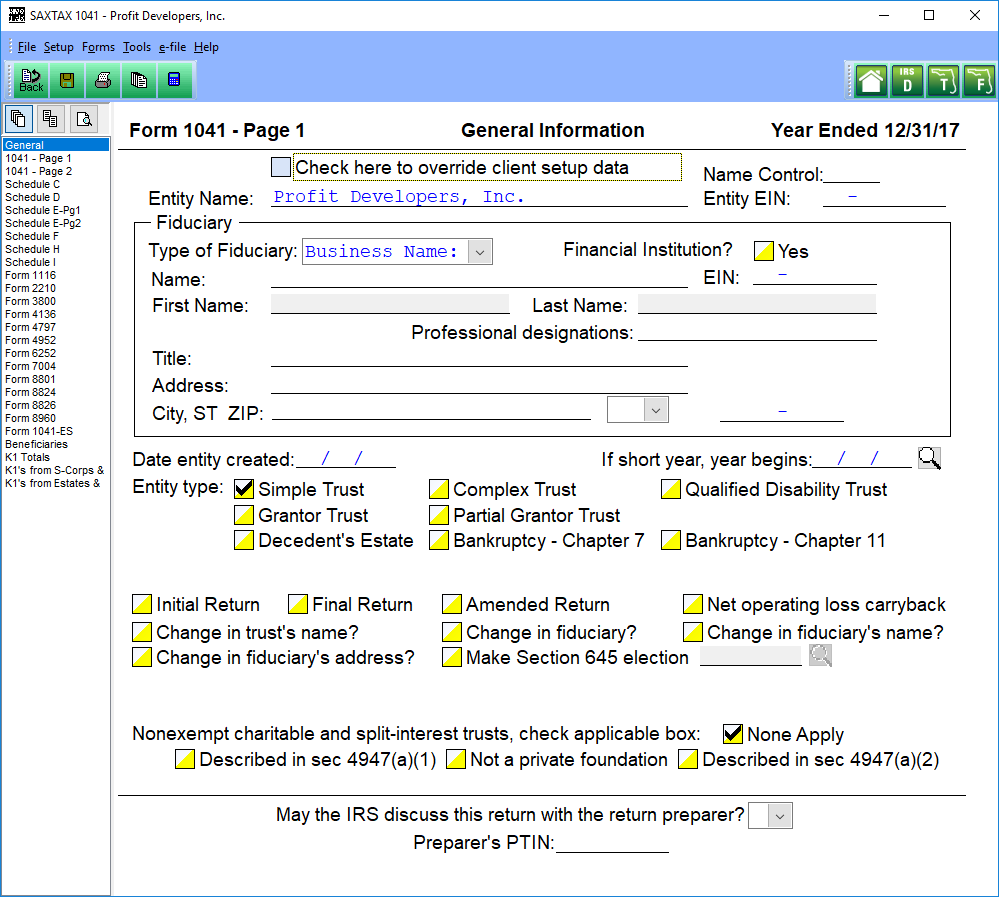Click the Name Control field
The image size is (1000, 897).
851,174
